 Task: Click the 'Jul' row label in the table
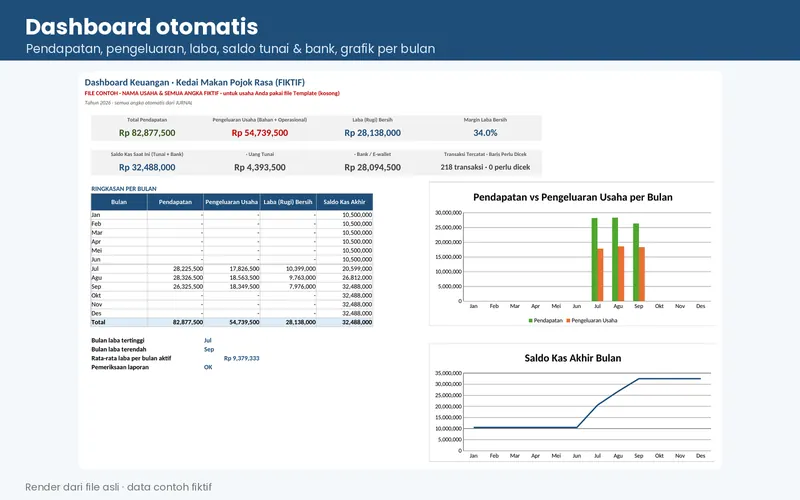click(x=95, y=269)
